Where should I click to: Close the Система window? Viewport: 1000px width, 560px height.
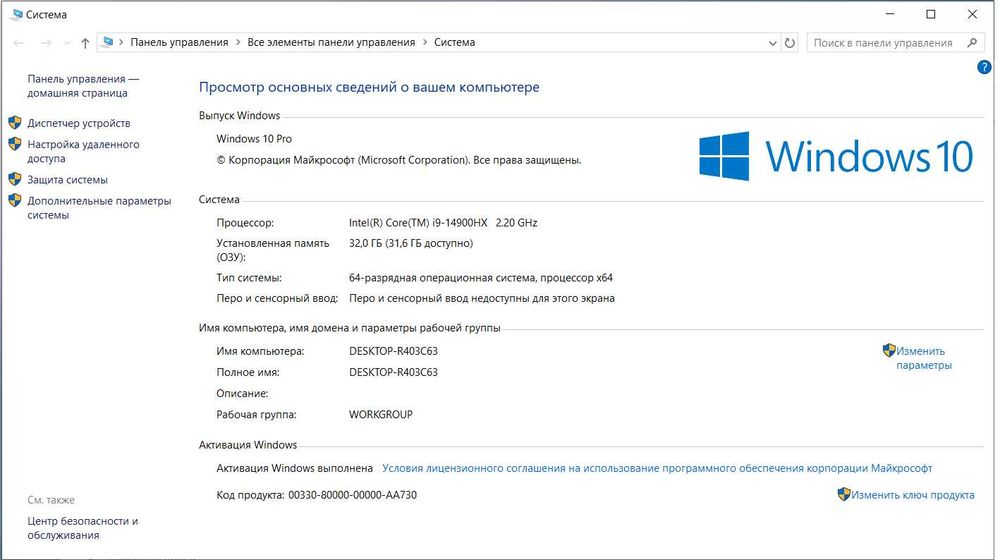[972, 14]
